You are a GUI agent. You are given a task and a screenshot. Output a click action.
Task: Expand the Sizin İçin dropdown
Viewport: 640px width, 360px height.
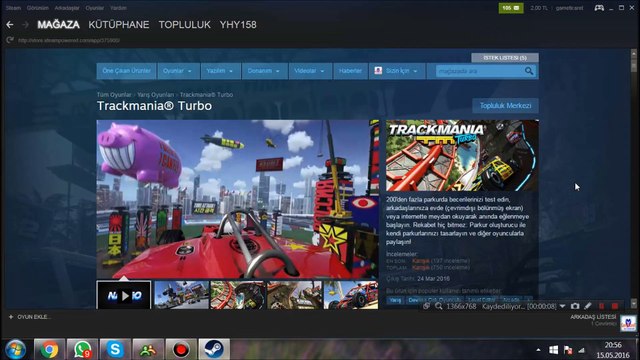[397, 71]
